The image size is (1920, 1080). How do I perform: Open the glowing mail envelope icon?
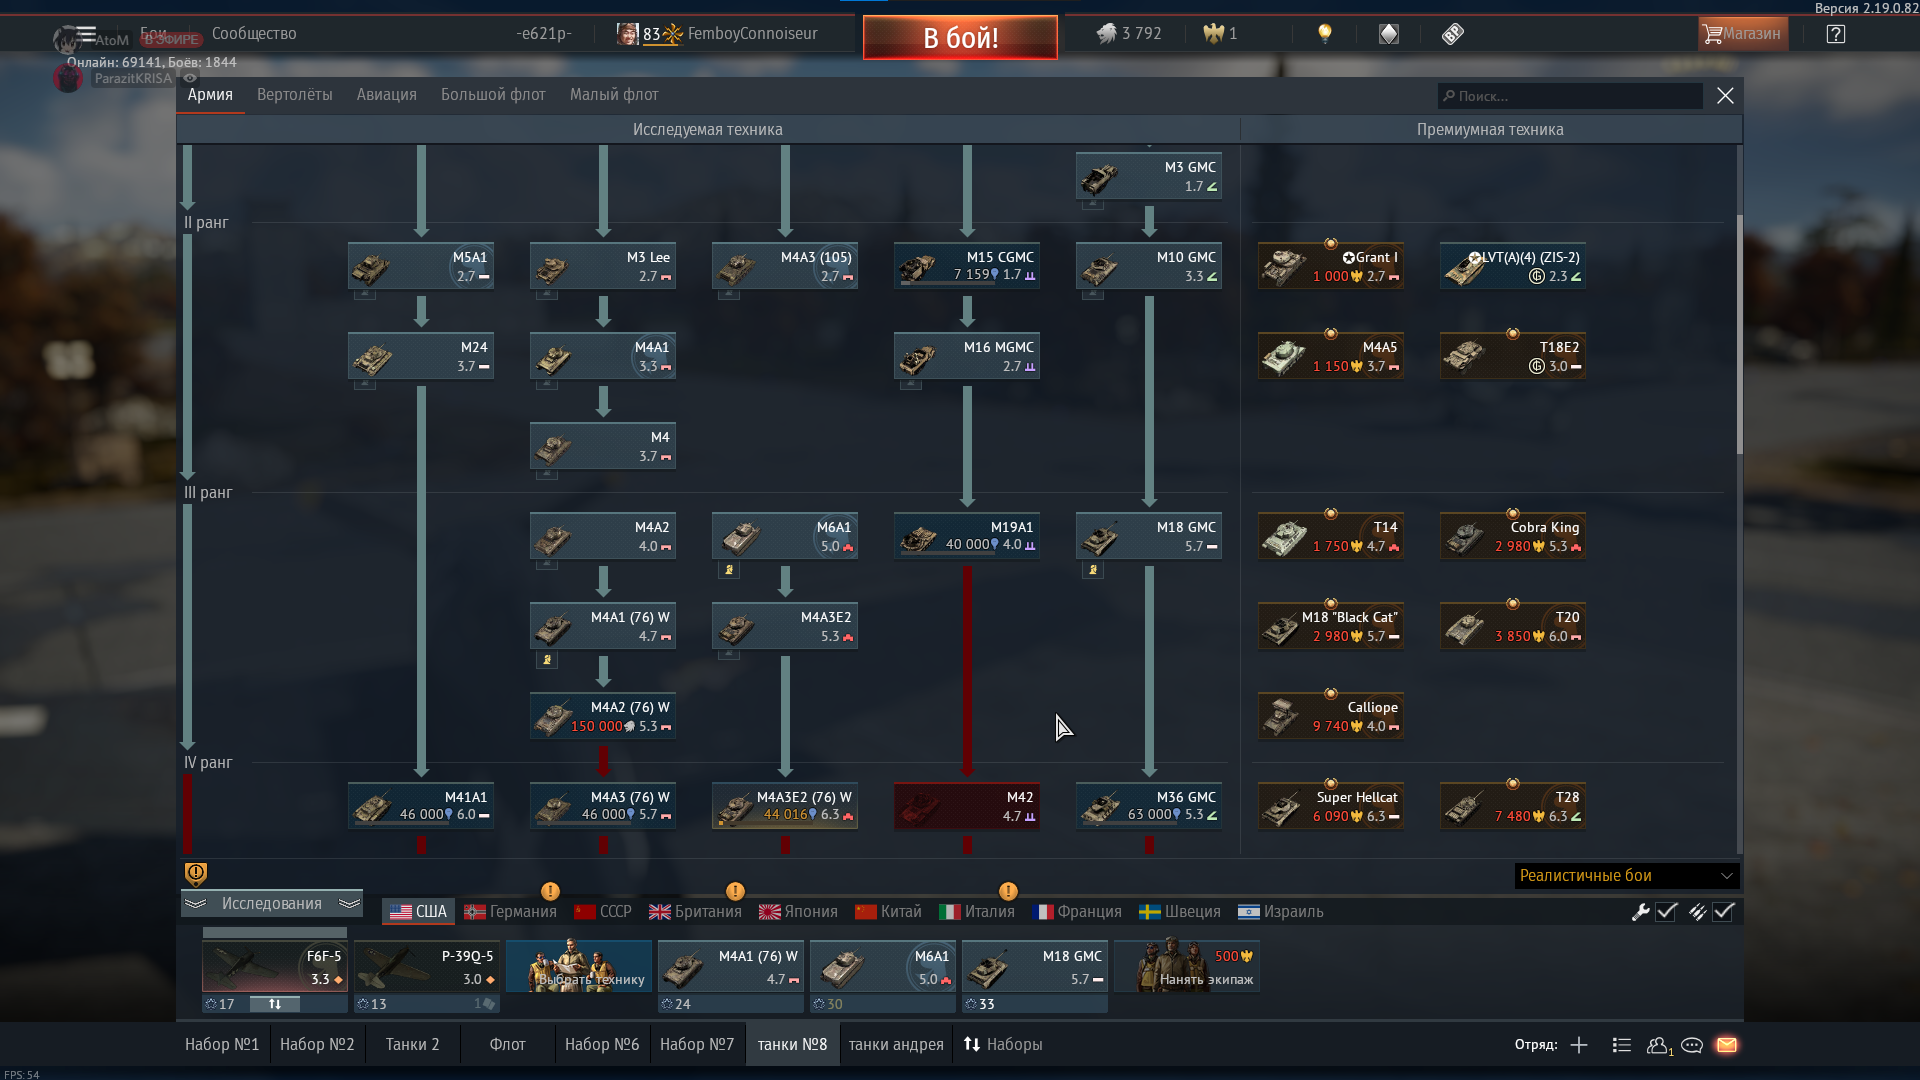point(1727,1045)
